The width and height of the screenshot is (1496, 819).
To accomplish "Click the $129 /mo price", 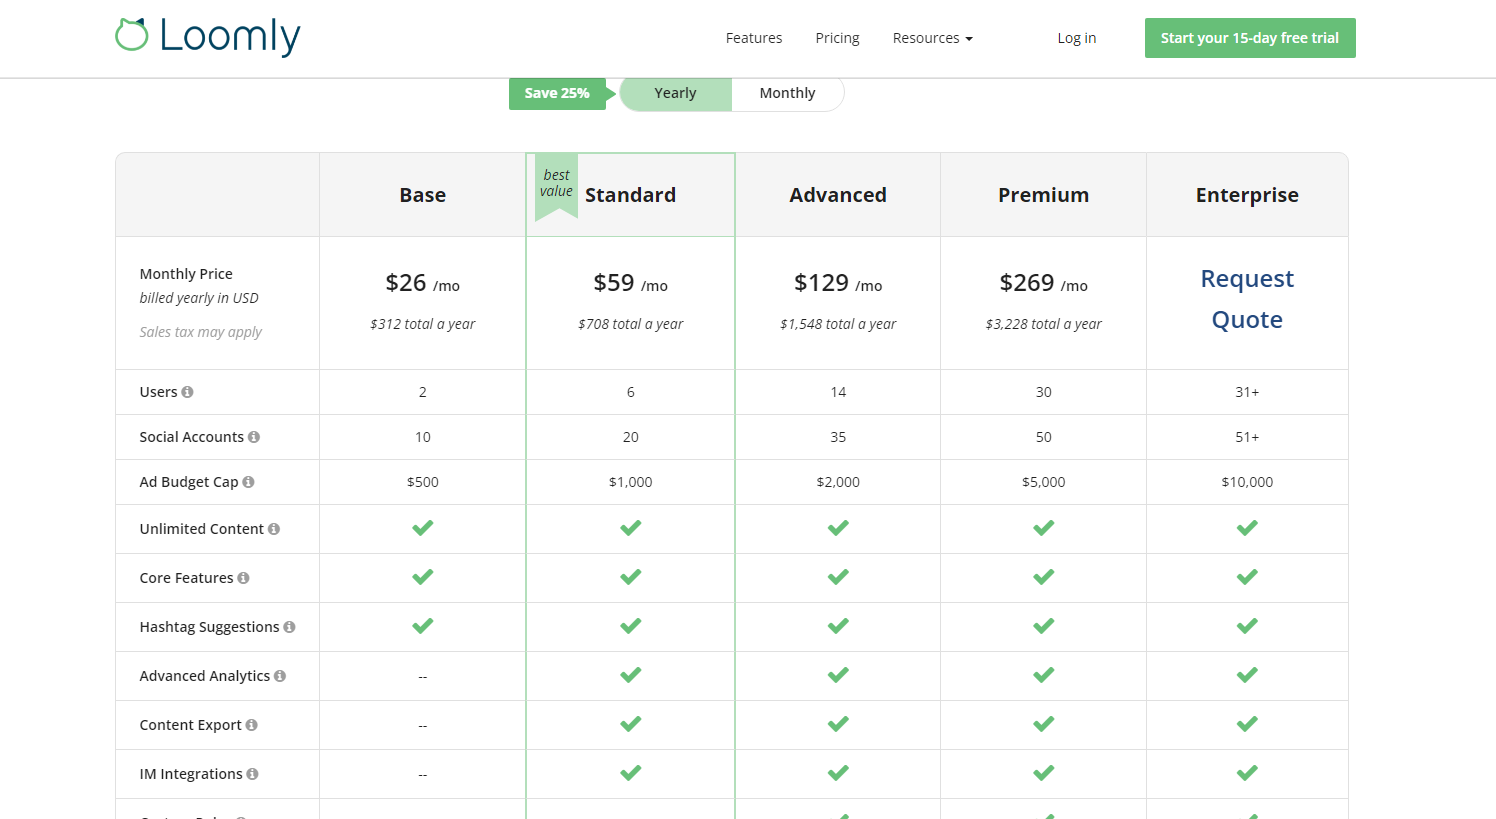I will click(x=838, y=283).
